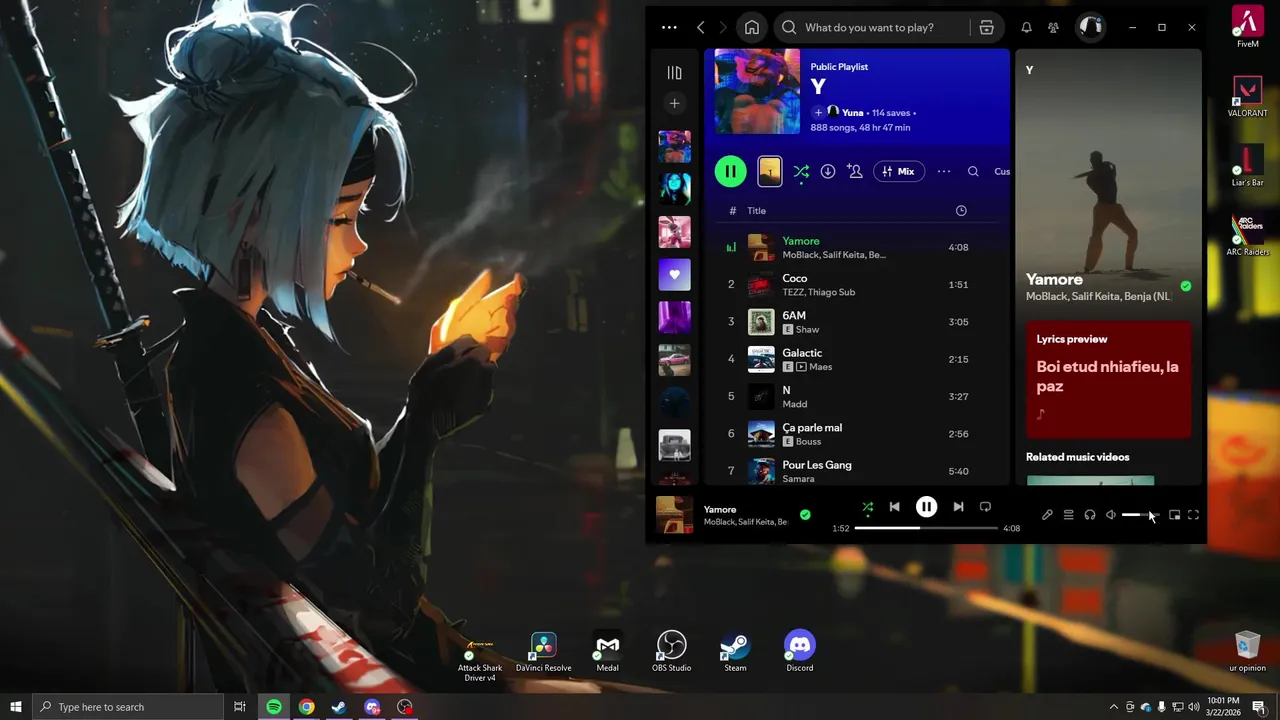Show hidden system tray icons chevron

(x=1115, y=707)
